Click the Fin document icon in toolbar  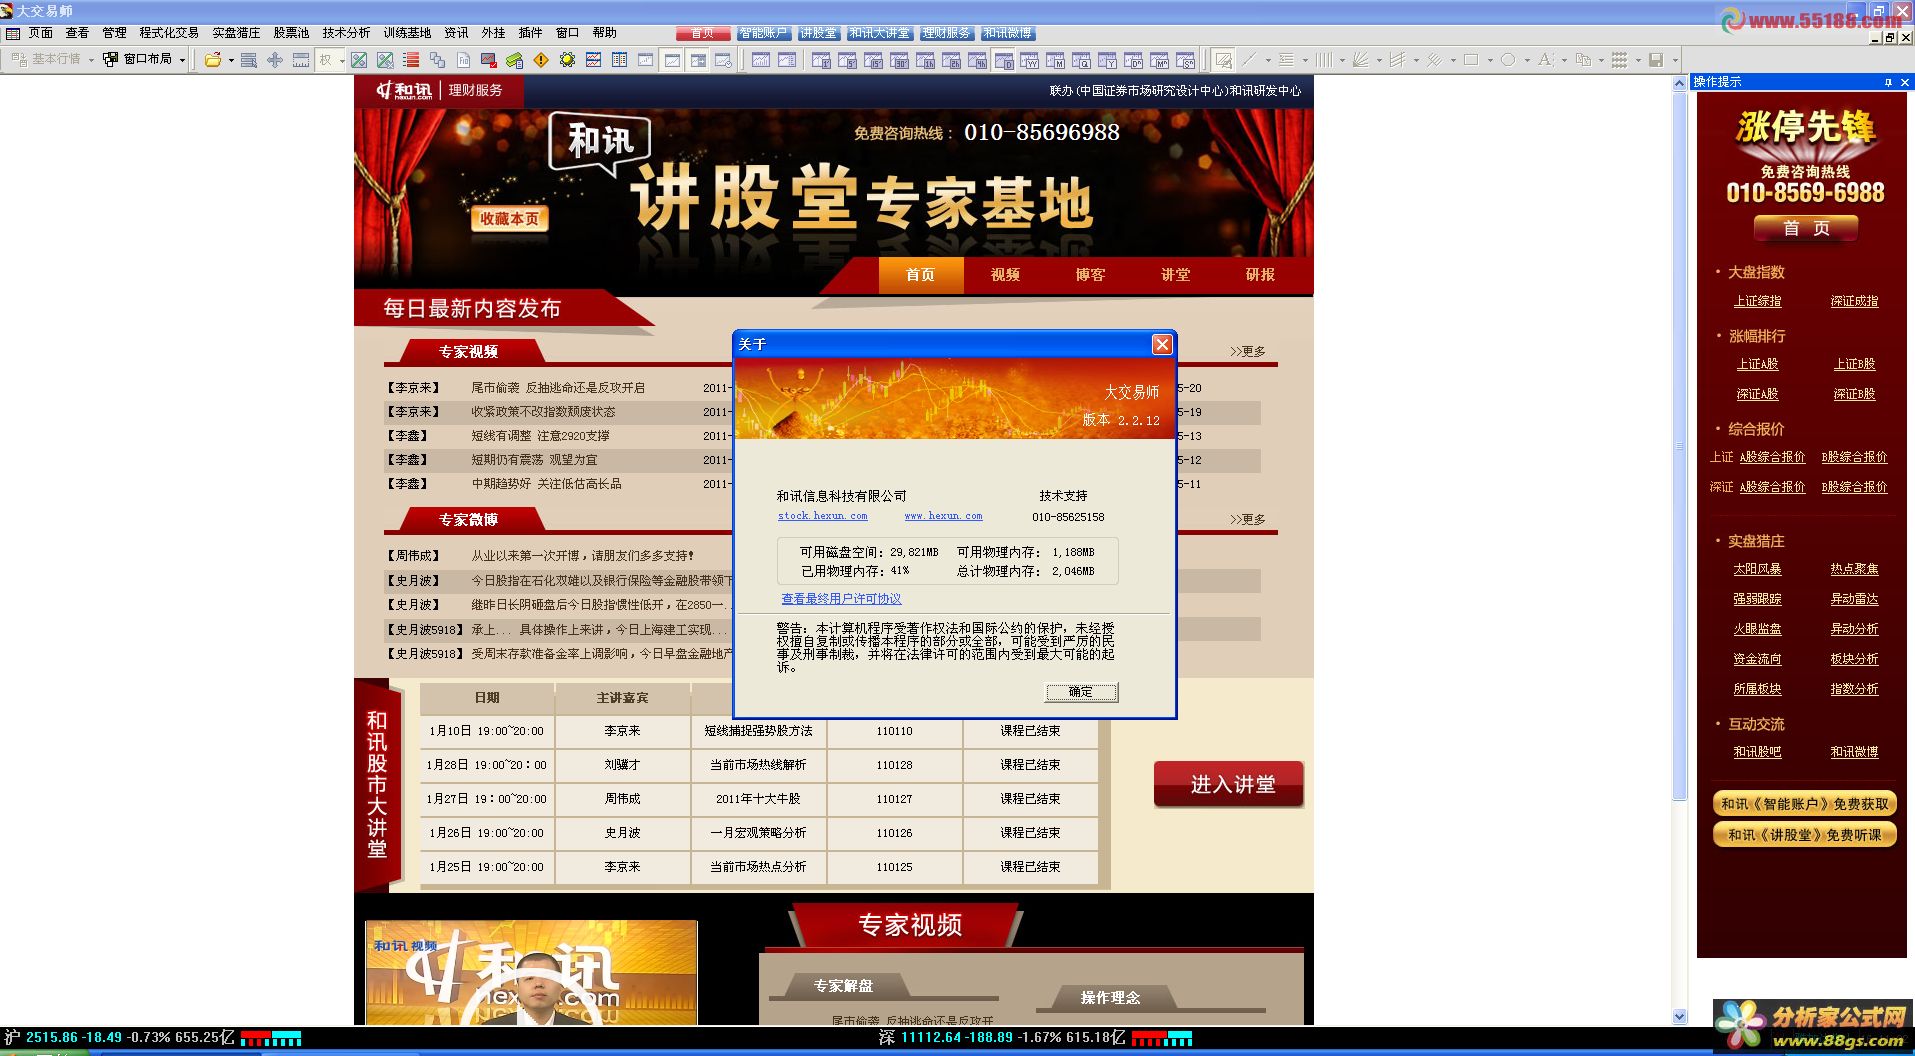pos(462,60)
